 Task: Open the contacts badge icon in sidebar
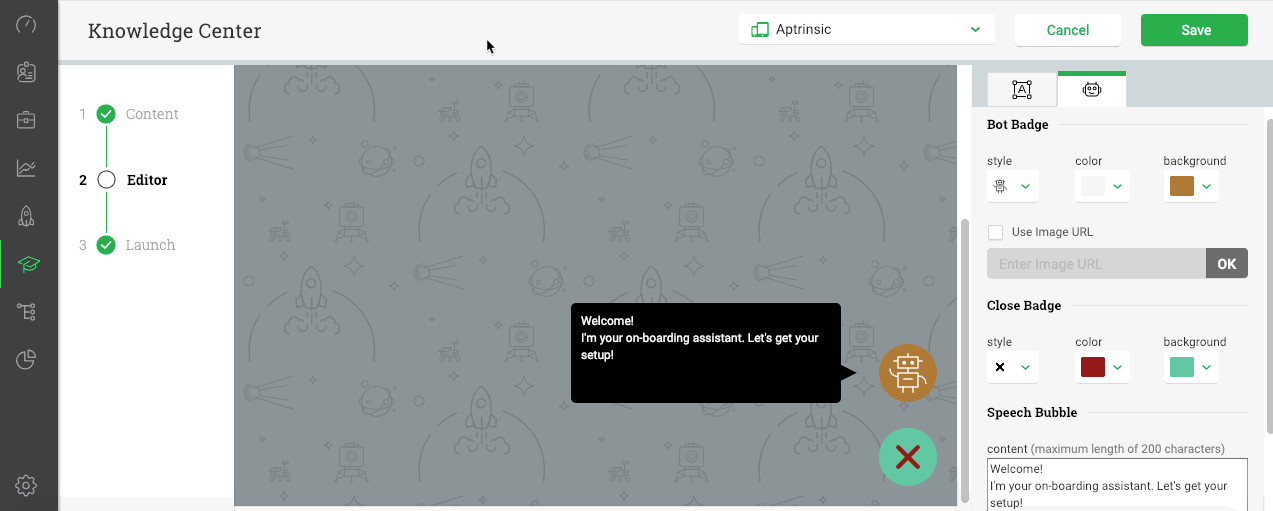(27, 72)
